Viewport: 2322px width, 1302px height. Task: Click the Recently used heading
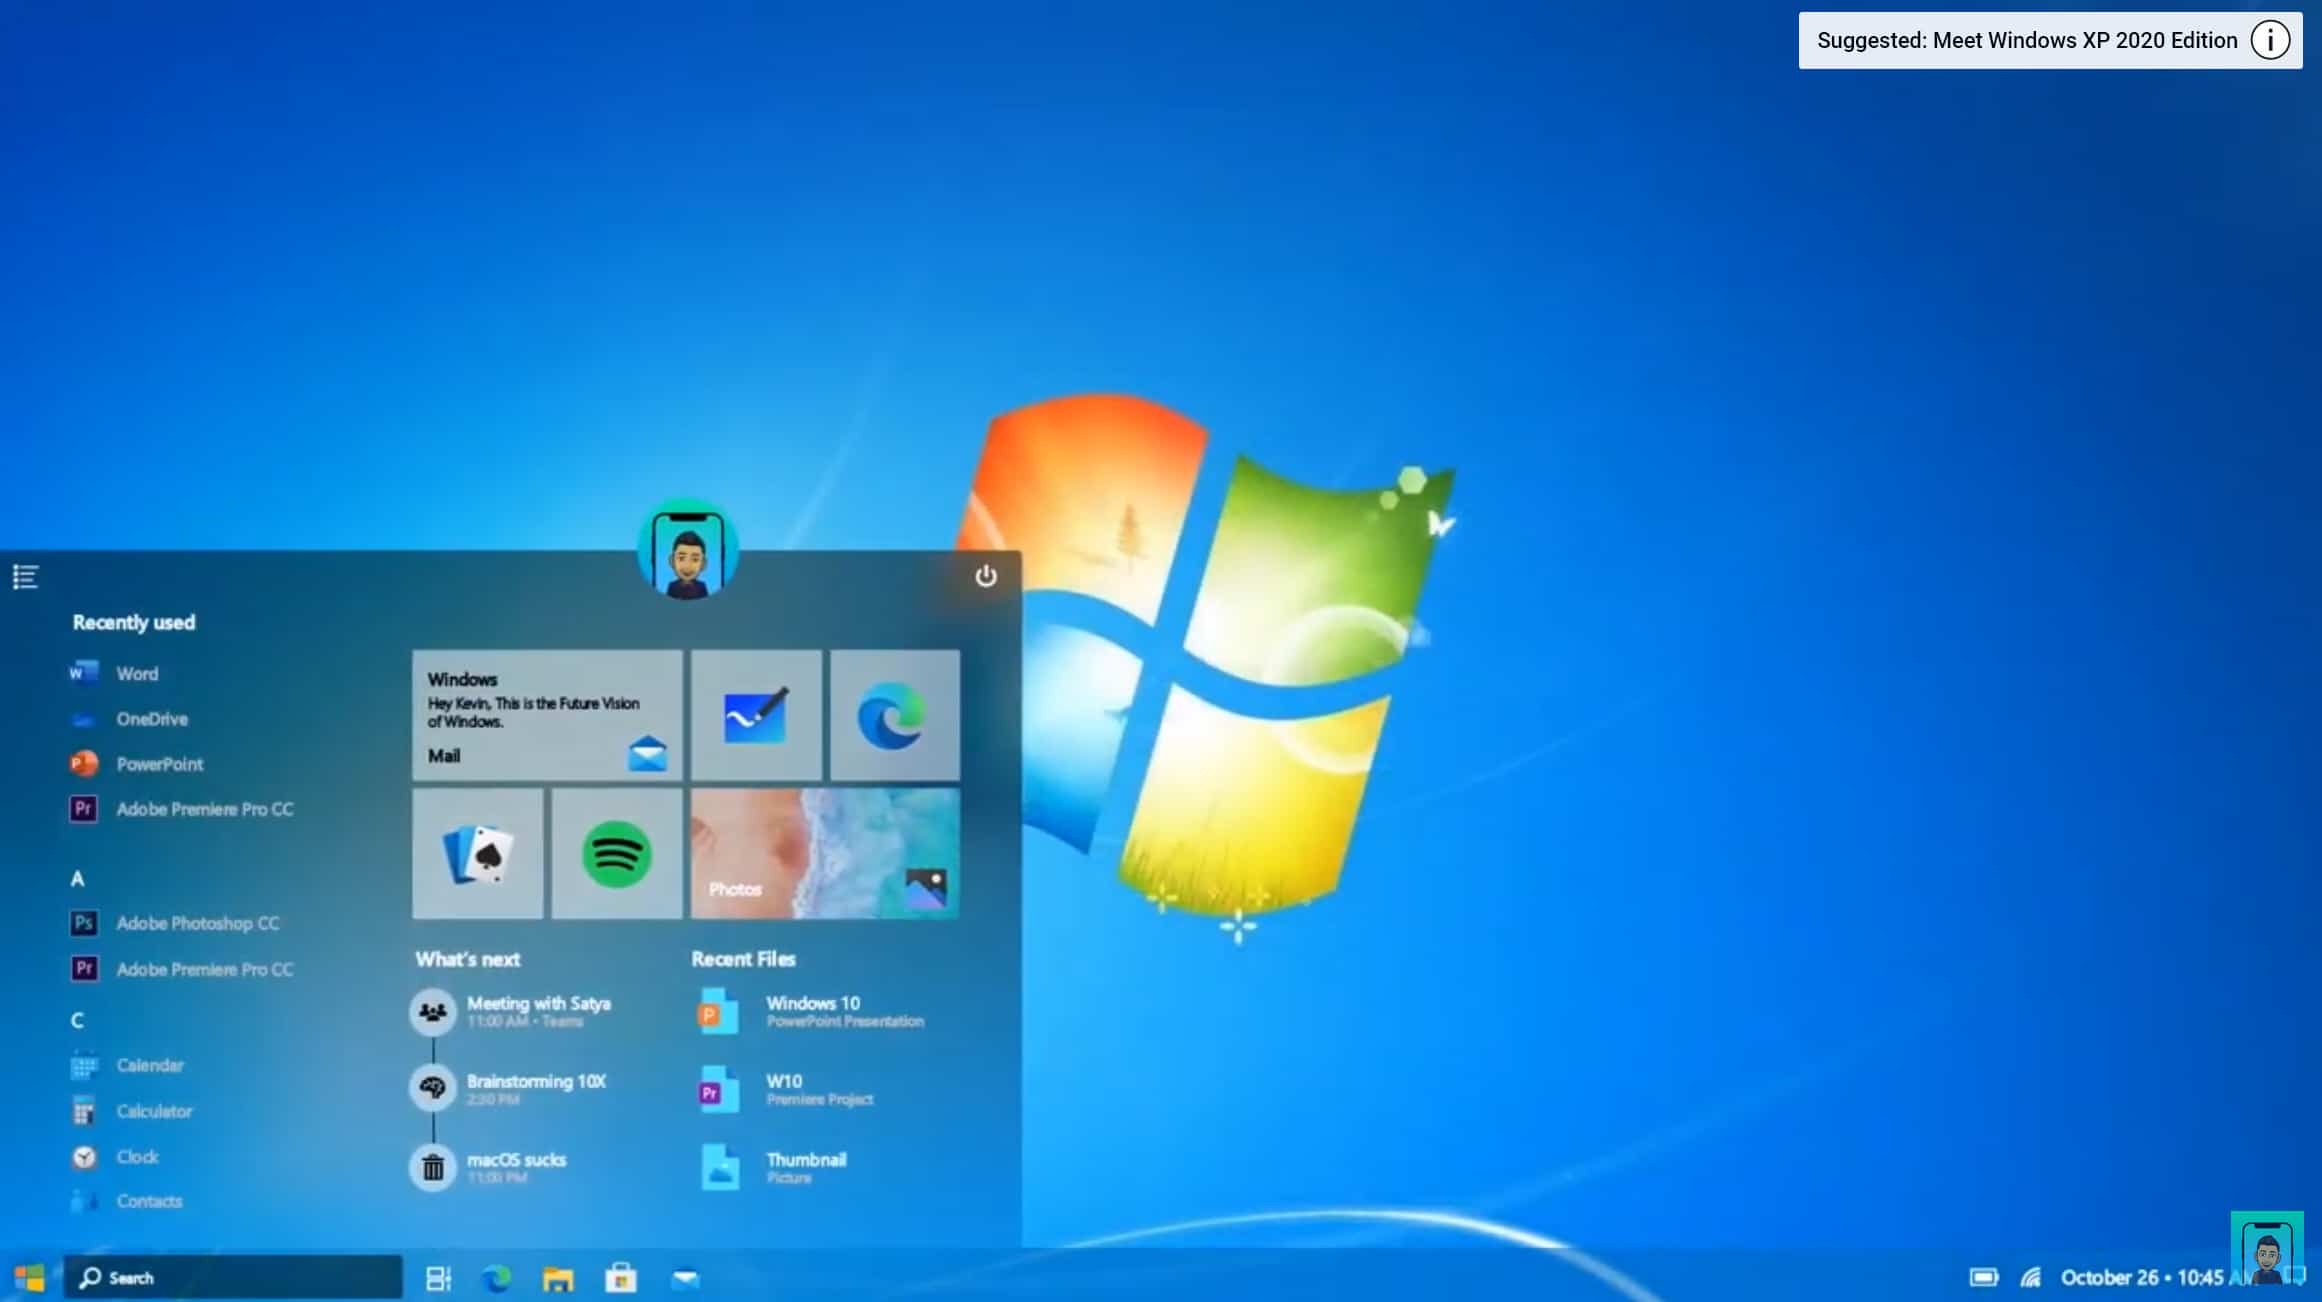pos(134,622)
